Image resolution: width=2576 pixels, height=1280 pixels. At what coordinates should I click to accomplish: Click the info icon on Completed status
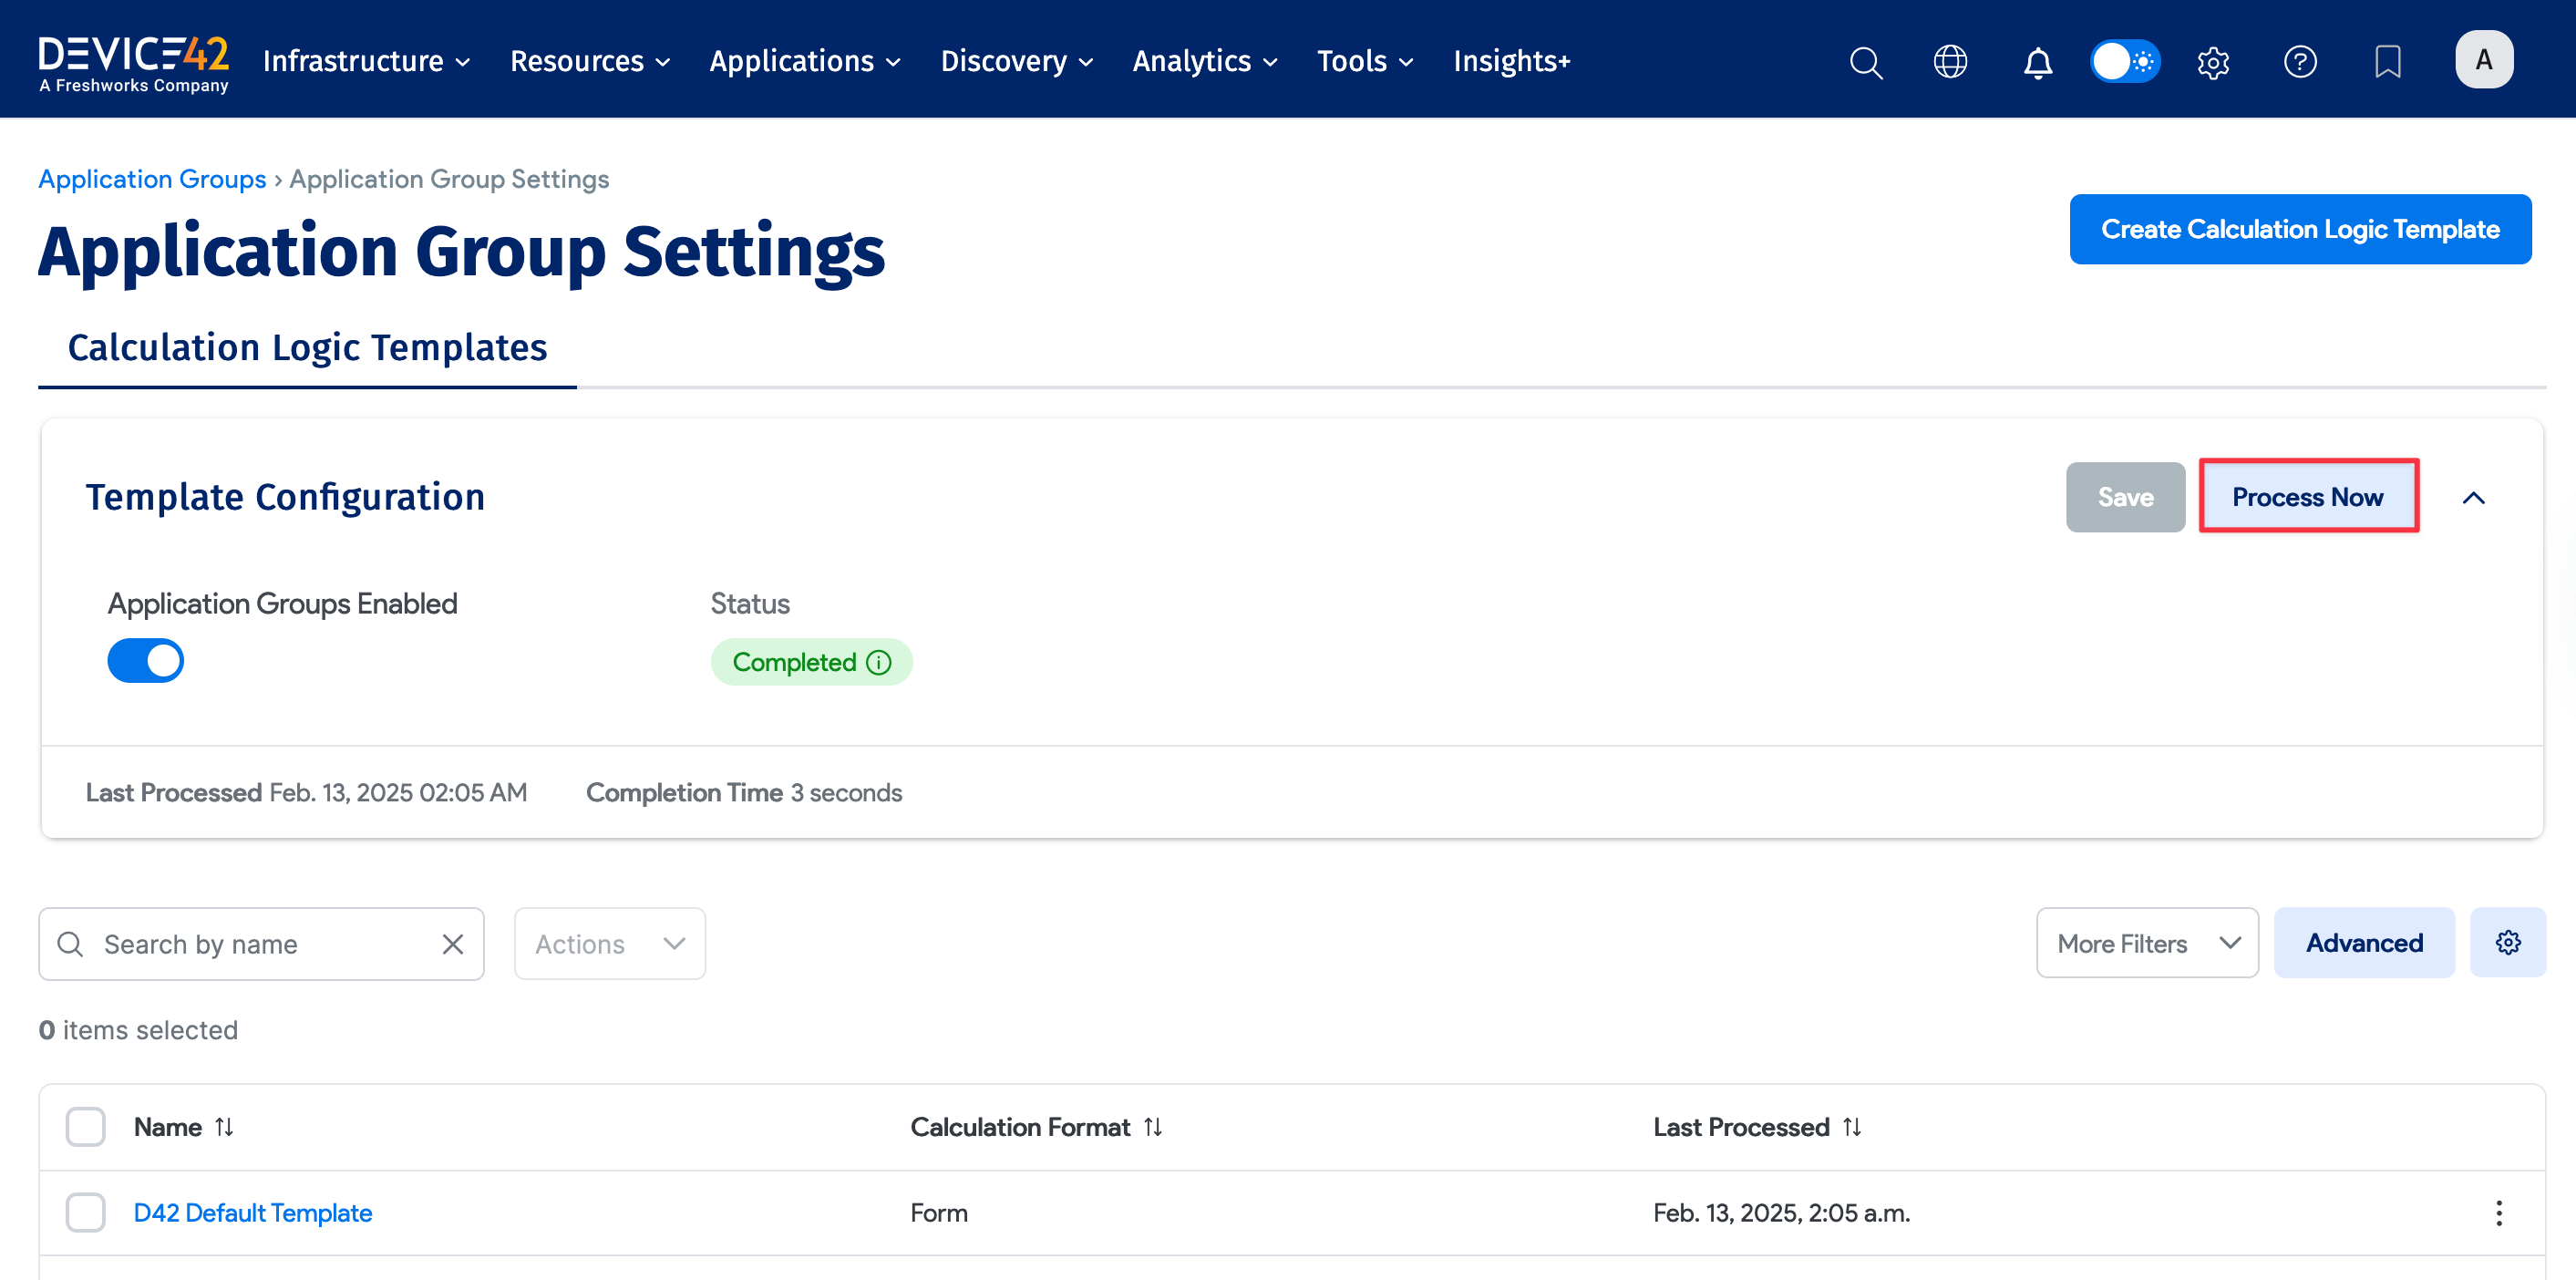pos(878,661)
